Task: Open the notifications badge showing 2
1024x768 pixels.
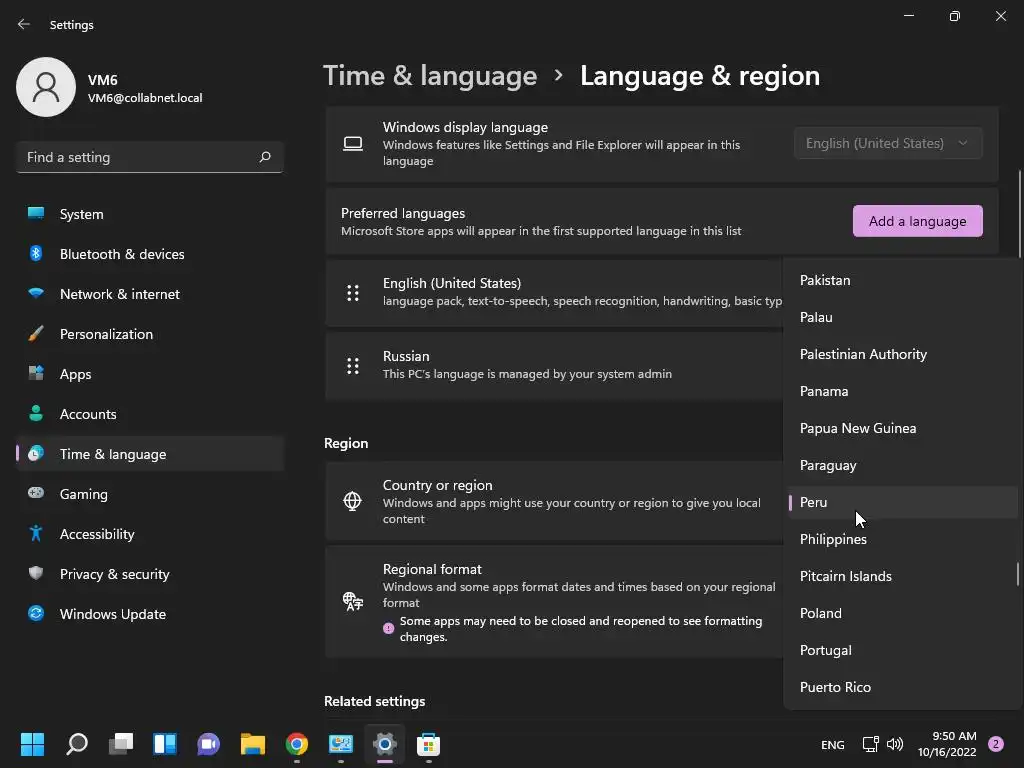Action: [996, 744]
